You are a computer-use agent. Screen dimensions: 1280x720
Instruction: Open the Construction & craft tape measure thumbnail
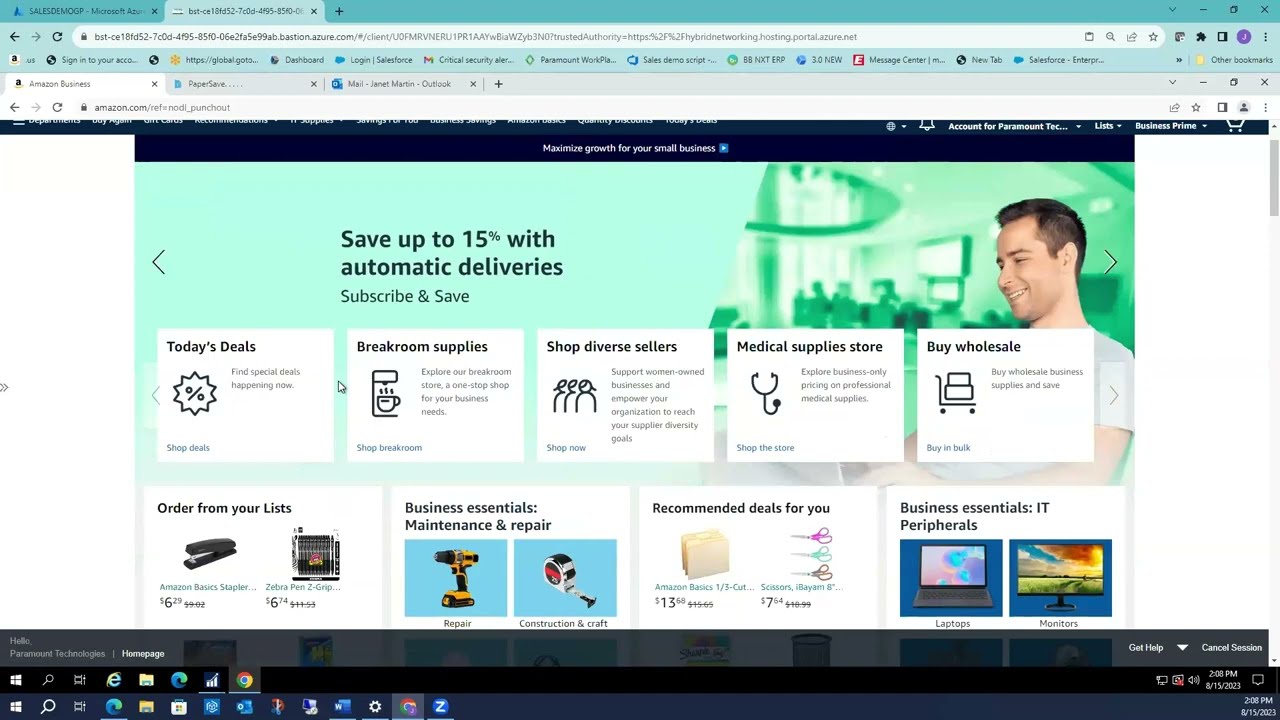tap(565, 578)
